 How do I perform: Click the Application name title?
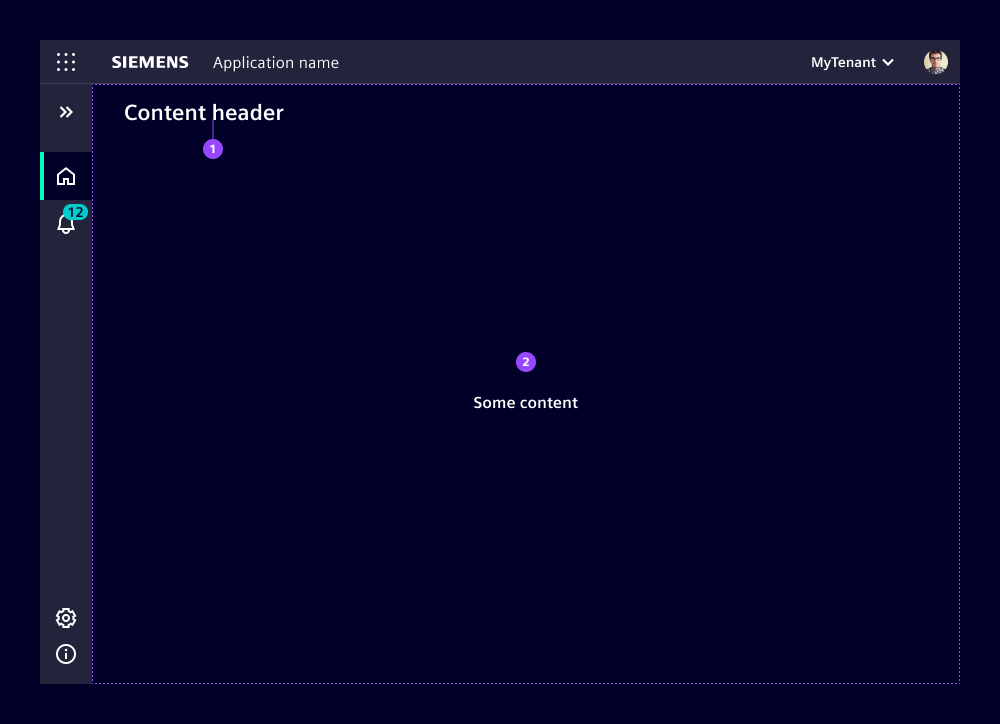(x=276, y=63)
